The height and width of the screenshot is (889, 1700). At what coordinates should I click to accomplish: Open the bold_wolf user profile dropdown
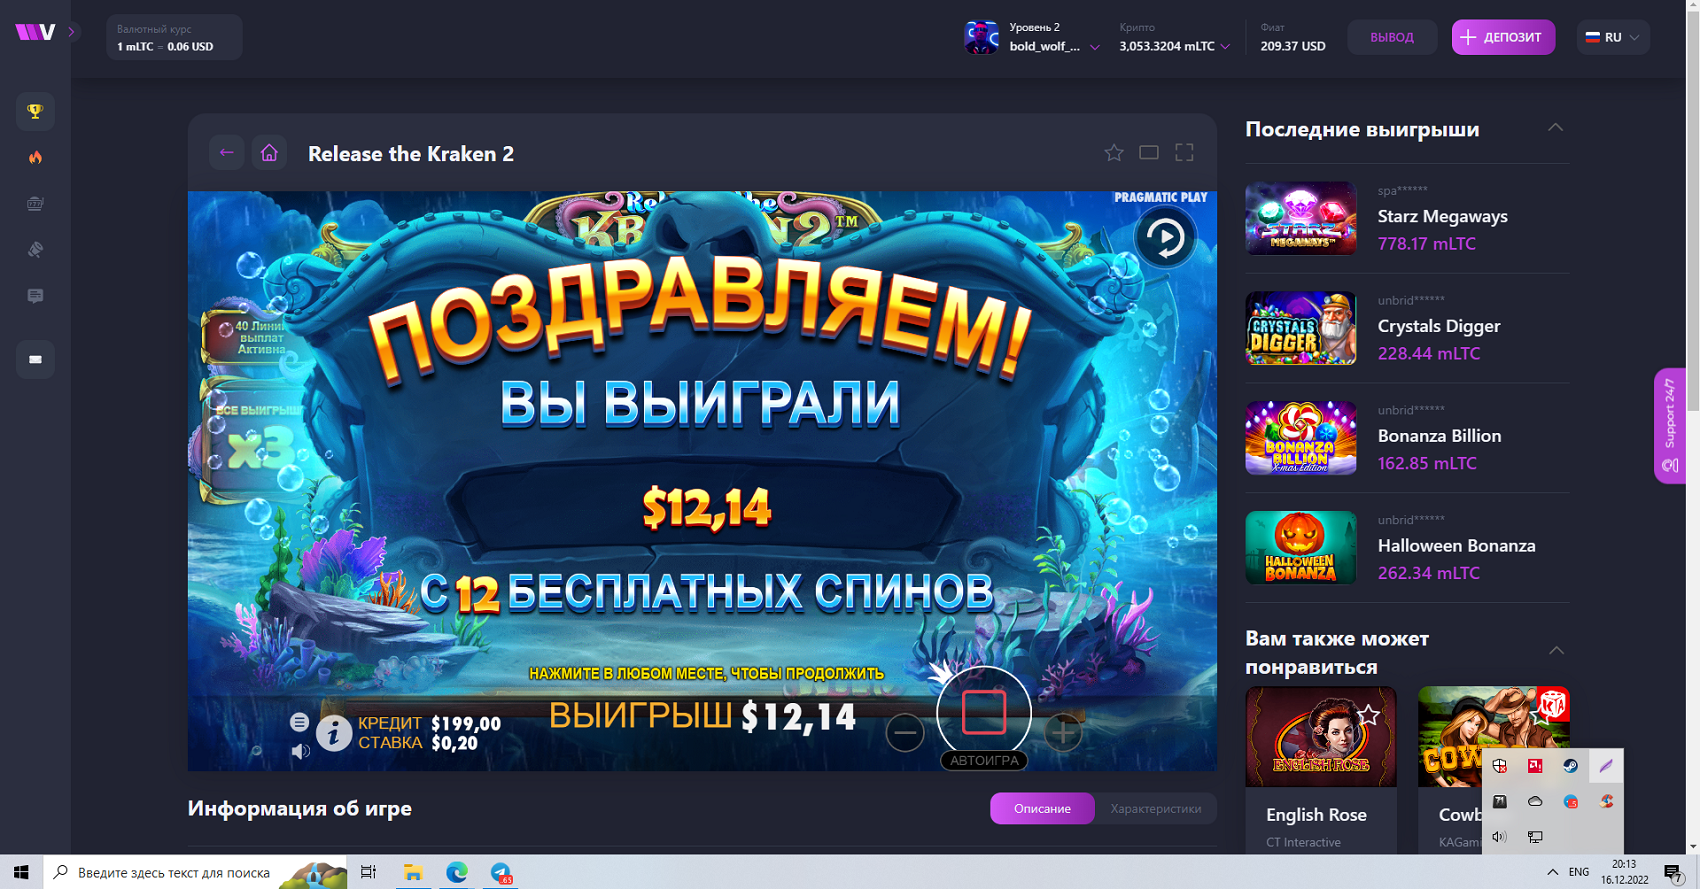click(1054, 46)
